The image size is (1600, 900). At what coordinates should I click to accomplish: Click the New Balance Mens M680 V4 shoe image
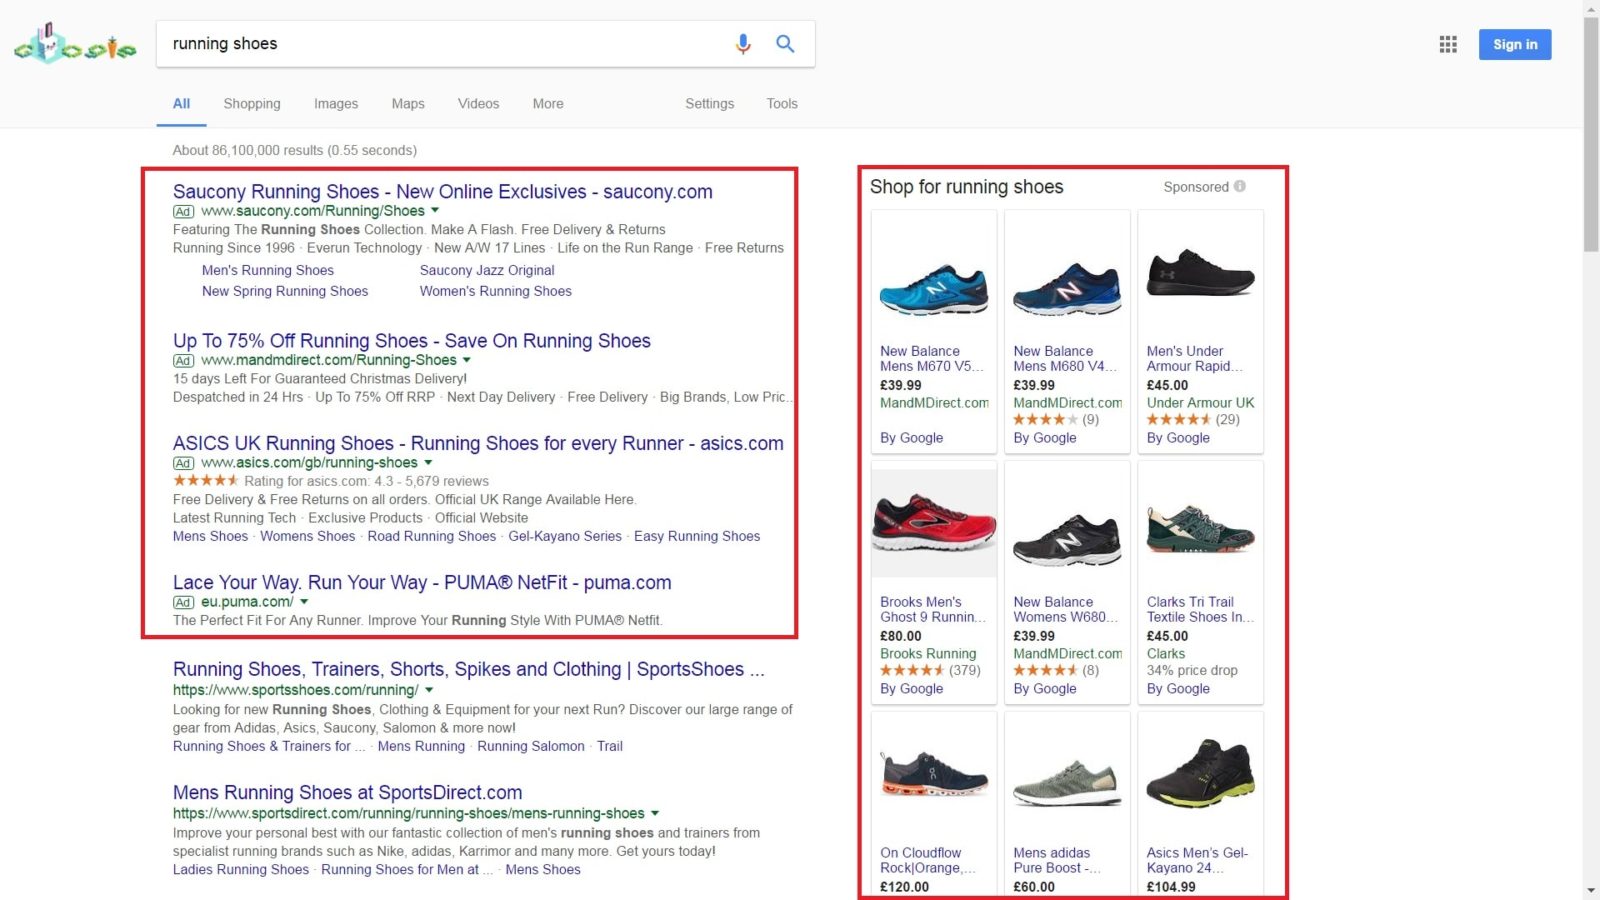point(1067,289)
